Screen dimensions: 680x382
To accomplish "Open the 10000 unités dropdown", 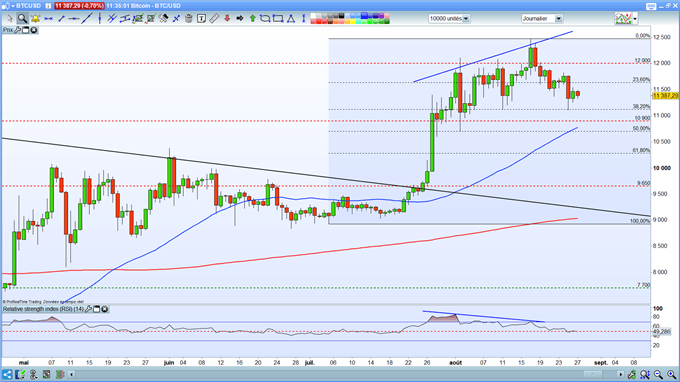I will (449, 19).
